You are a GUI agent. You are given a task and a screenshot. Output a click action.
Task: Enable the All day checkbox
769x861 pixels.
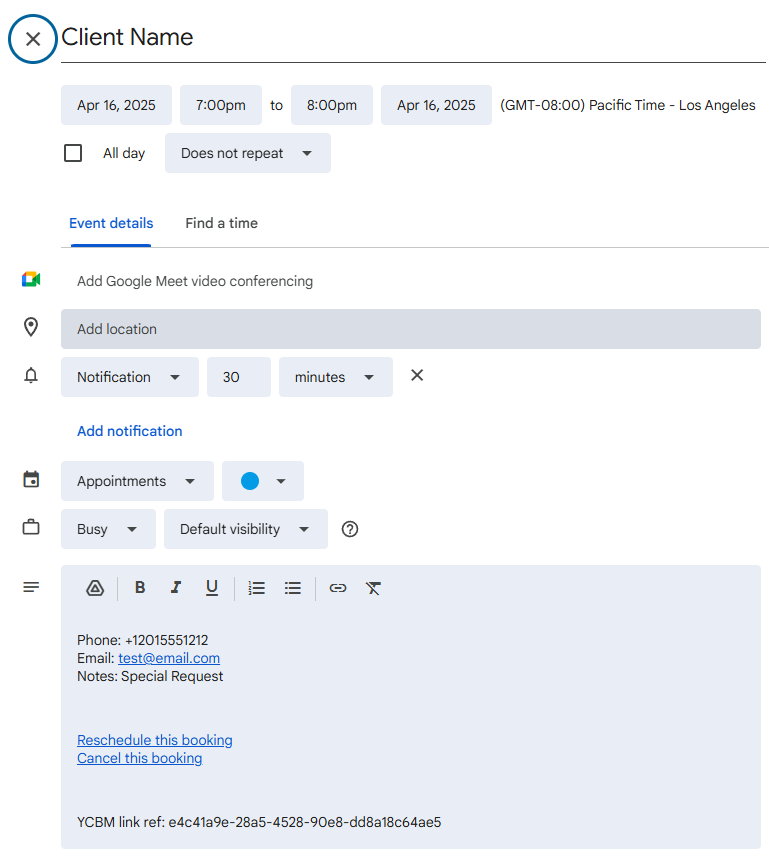(73, 153)
